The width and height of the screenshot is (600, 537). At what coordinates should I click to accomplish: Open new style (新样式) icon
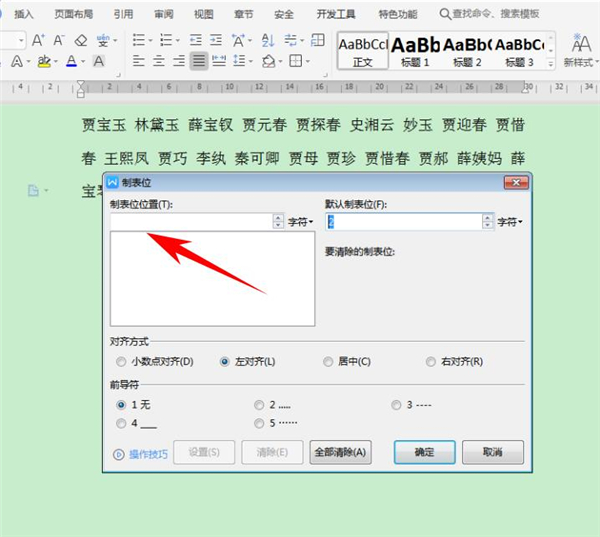581,51
